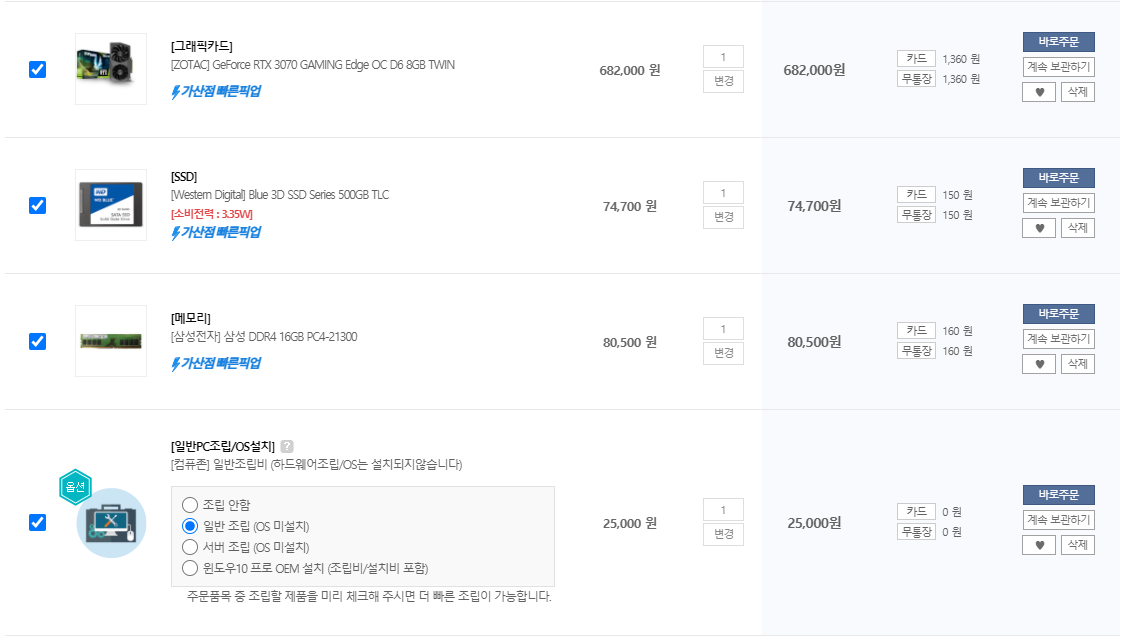Viewport: 1122px width, 636px height.
Task: Click the teal 옵션 hexagon badge icon
Action: pyautogui.click(x=76, y=487)
